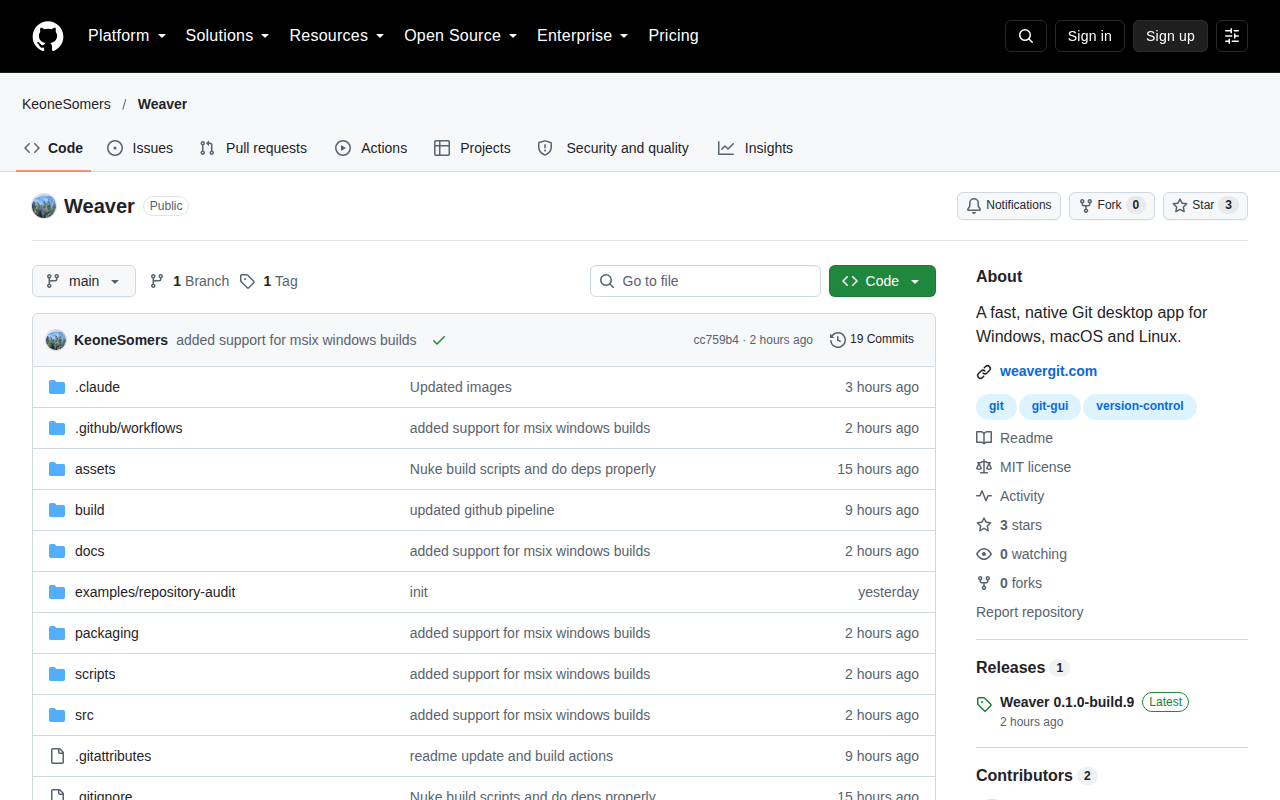Open the search magnifier icon in header
Screen dimensions: 1280x800
(1026, 36)
